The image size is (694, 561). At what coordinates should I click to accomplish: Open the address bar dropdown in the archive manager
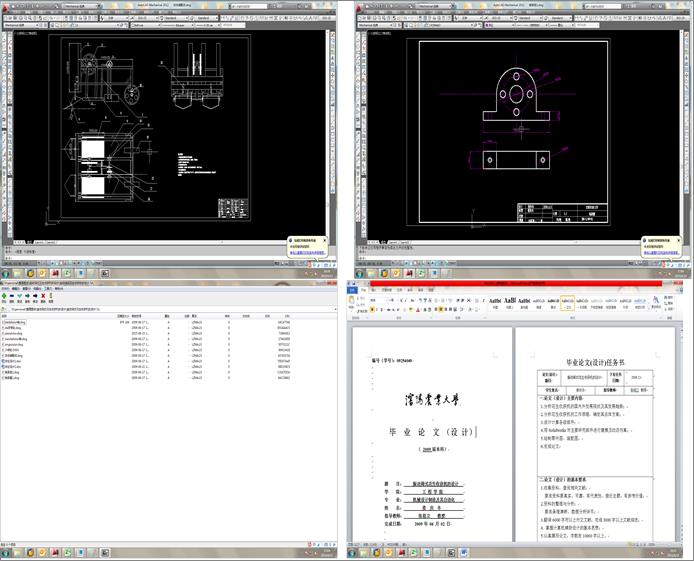pos(334,309)
